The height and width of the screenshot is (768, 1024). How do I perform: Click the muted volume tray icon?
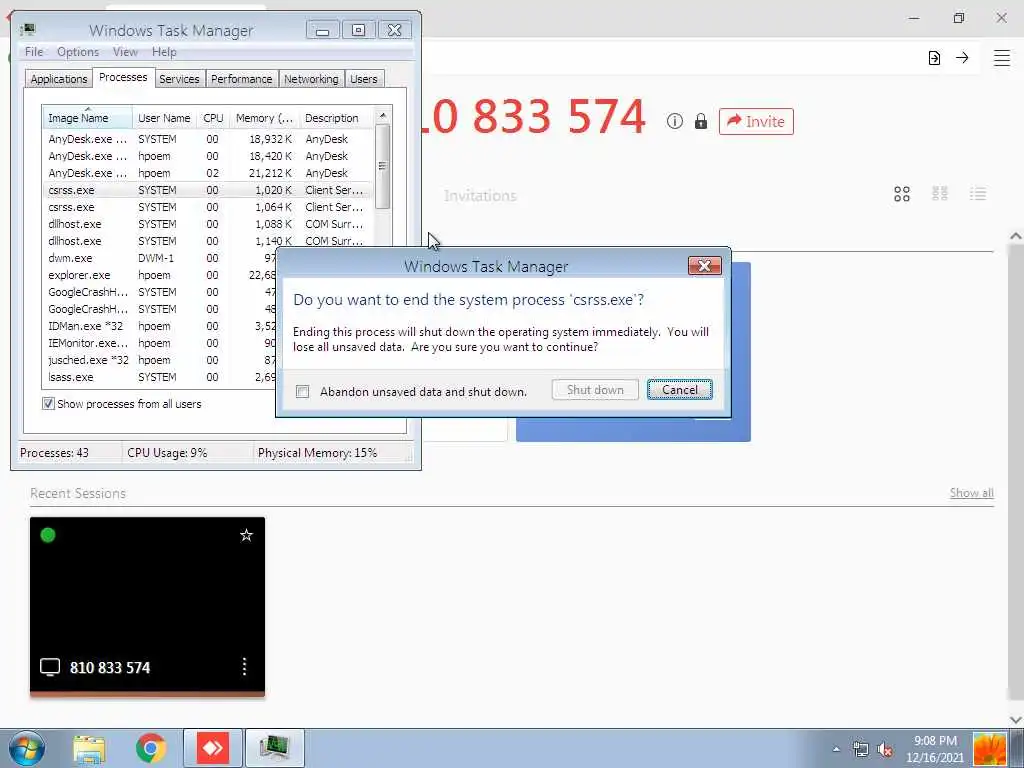tap(886, 749)
